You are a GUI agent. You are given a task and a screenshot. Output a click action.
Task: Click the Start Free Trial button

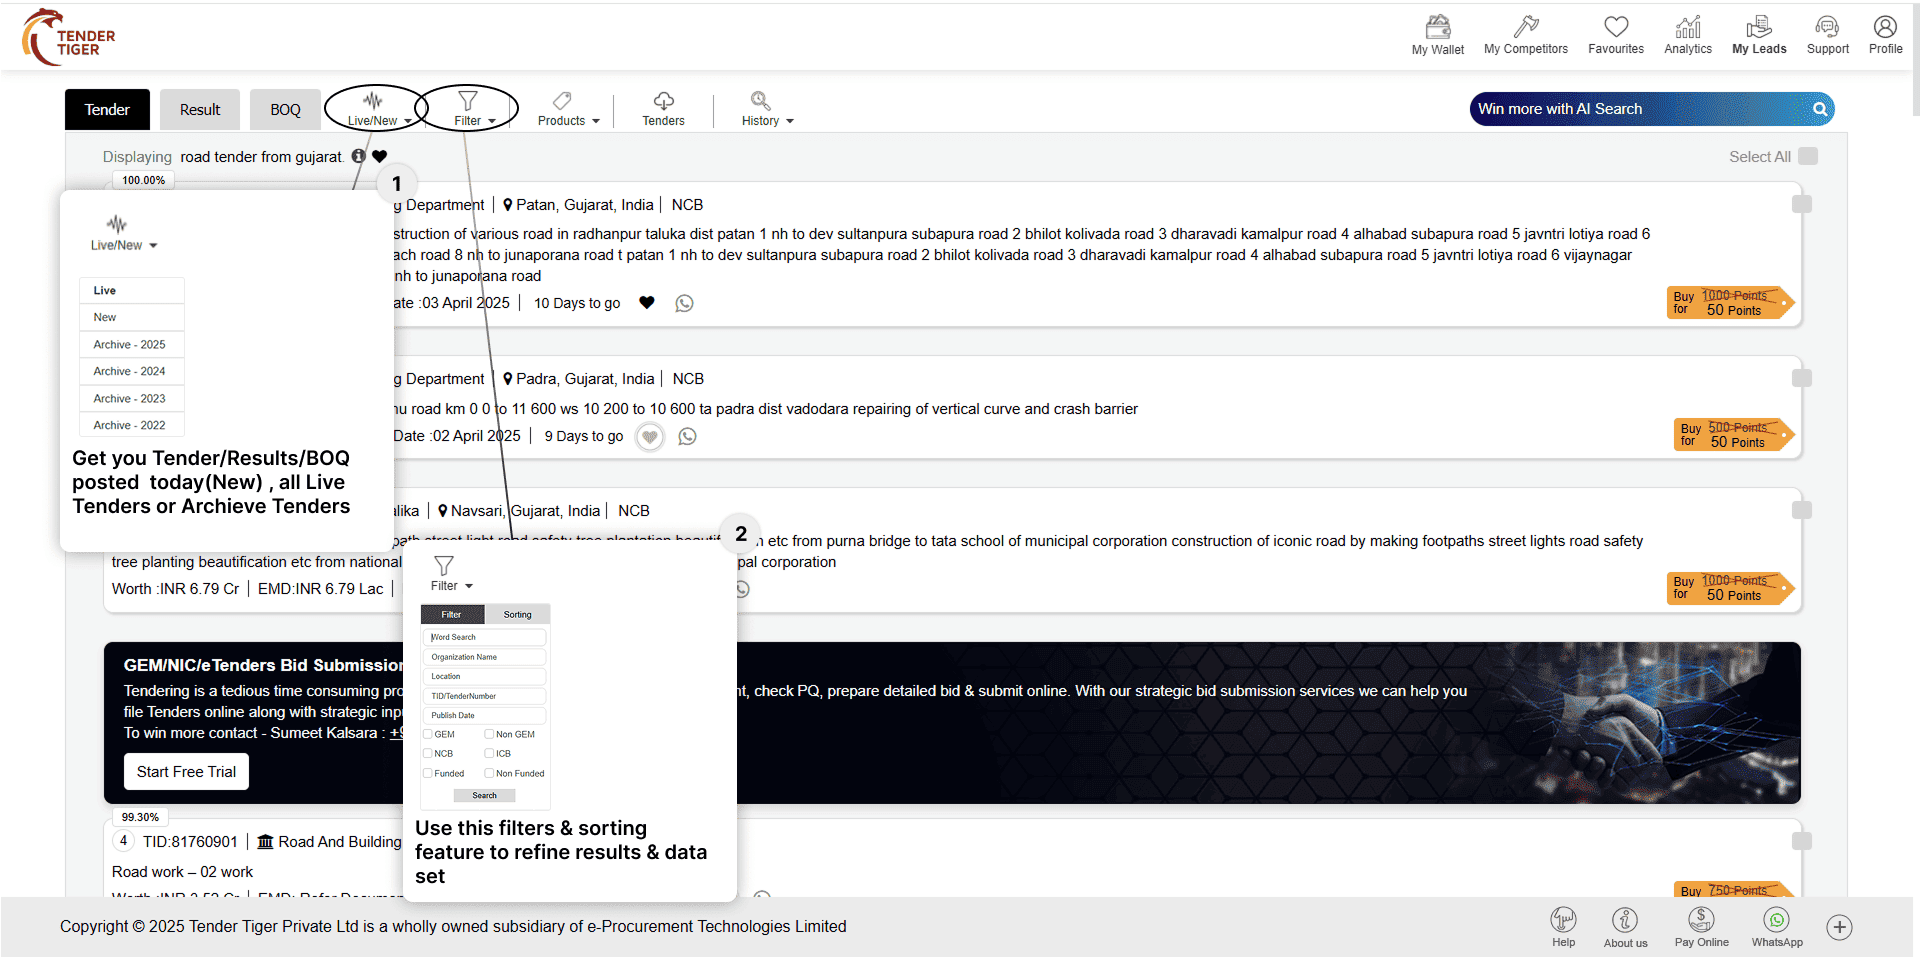point(186,771)
